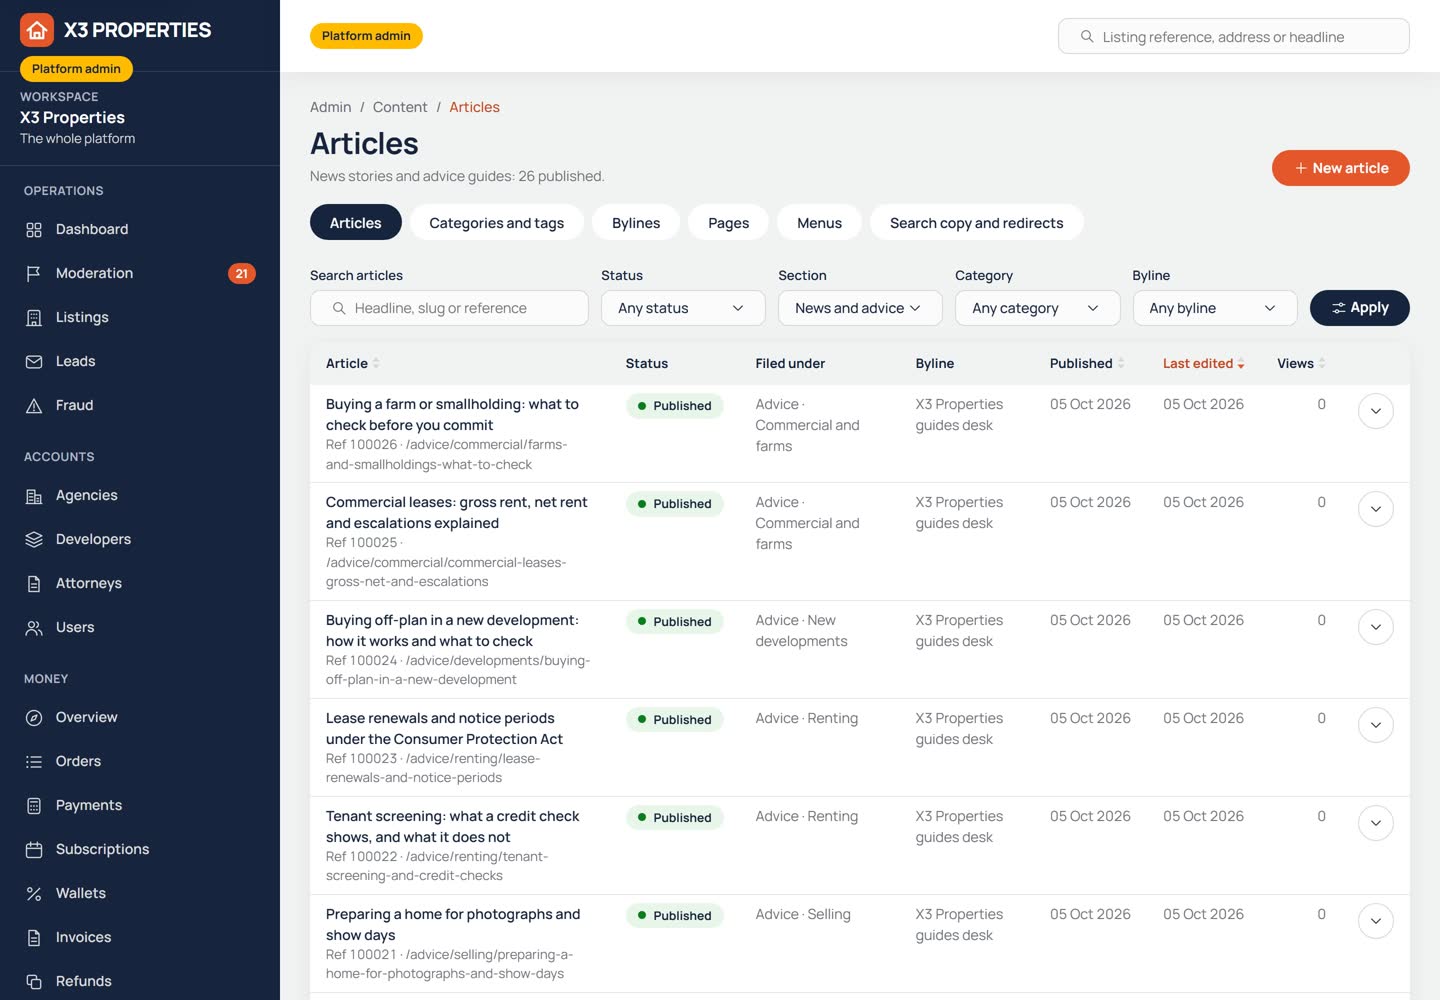Image resolution: width=1440 pixels, height=1000 pixels.
Task: Expand the Buying off-plan article row
Action: click(x=1376, y=627)
